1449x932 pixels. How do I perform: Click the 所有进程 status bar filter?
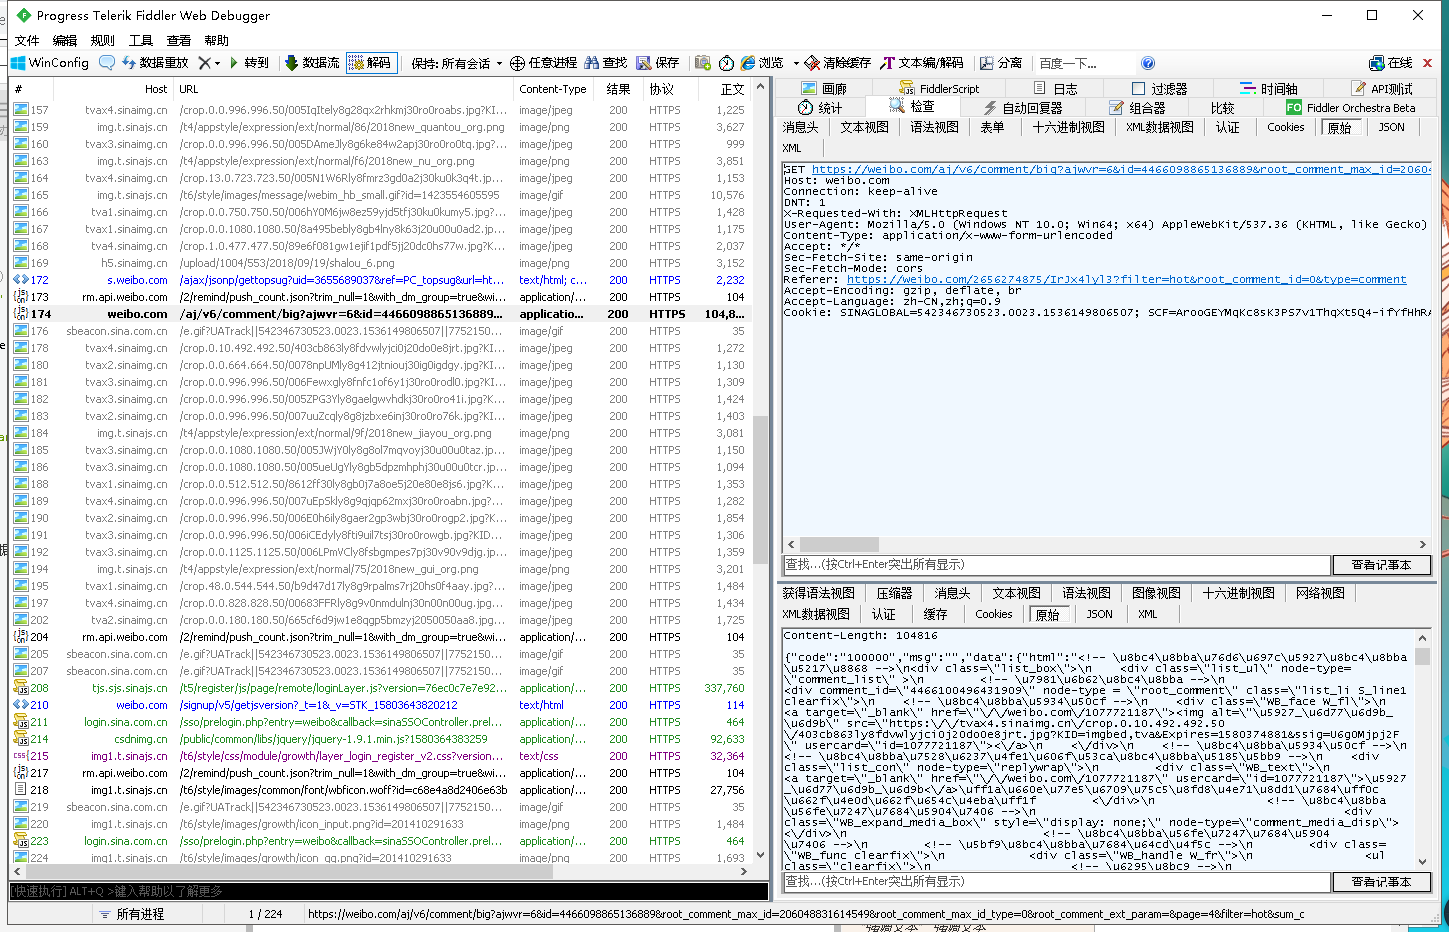coord(130,914)
